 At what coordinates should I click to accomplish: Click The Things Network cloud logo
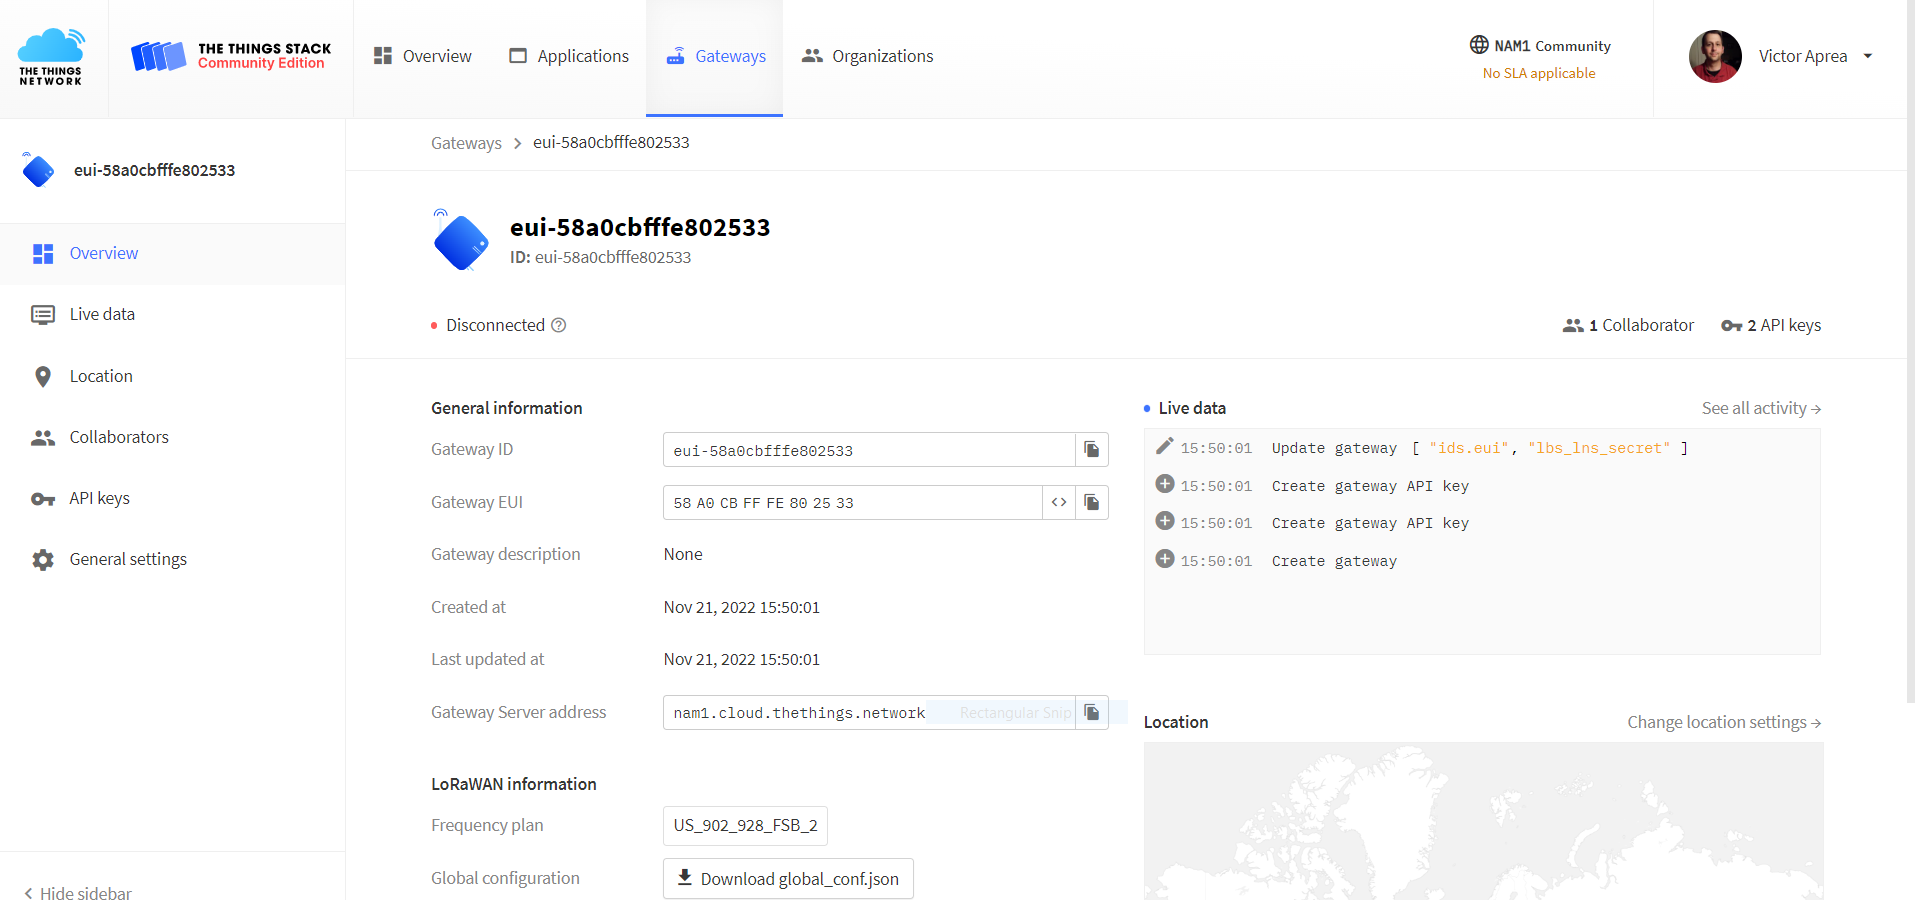click(51, 57)
